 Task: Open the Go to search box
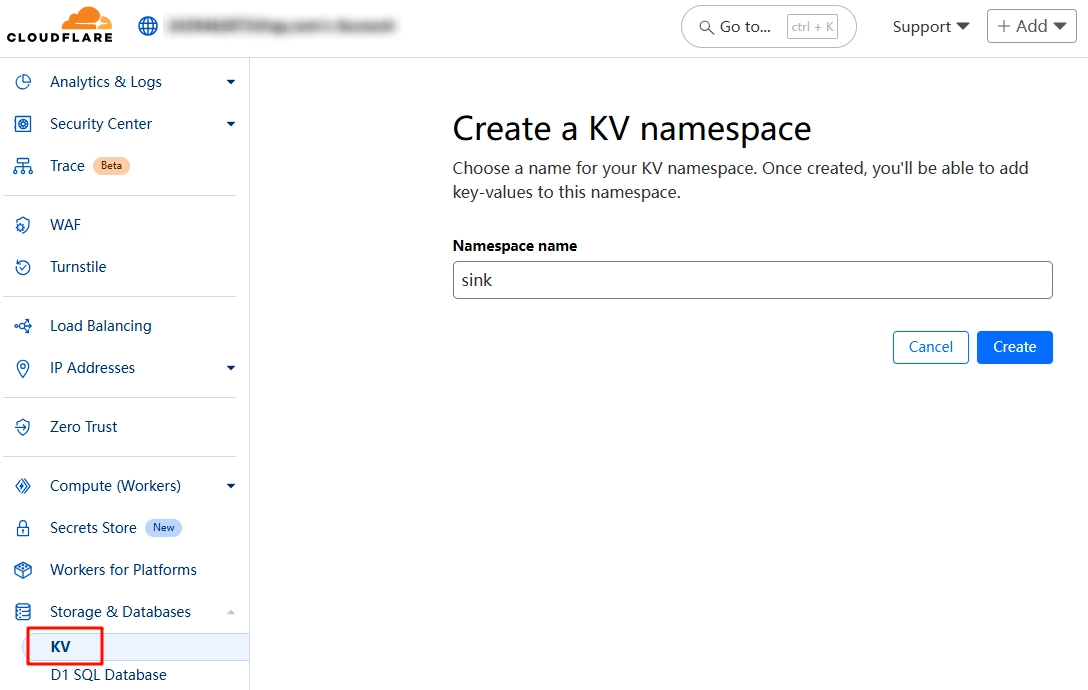[x=768, y=26]
